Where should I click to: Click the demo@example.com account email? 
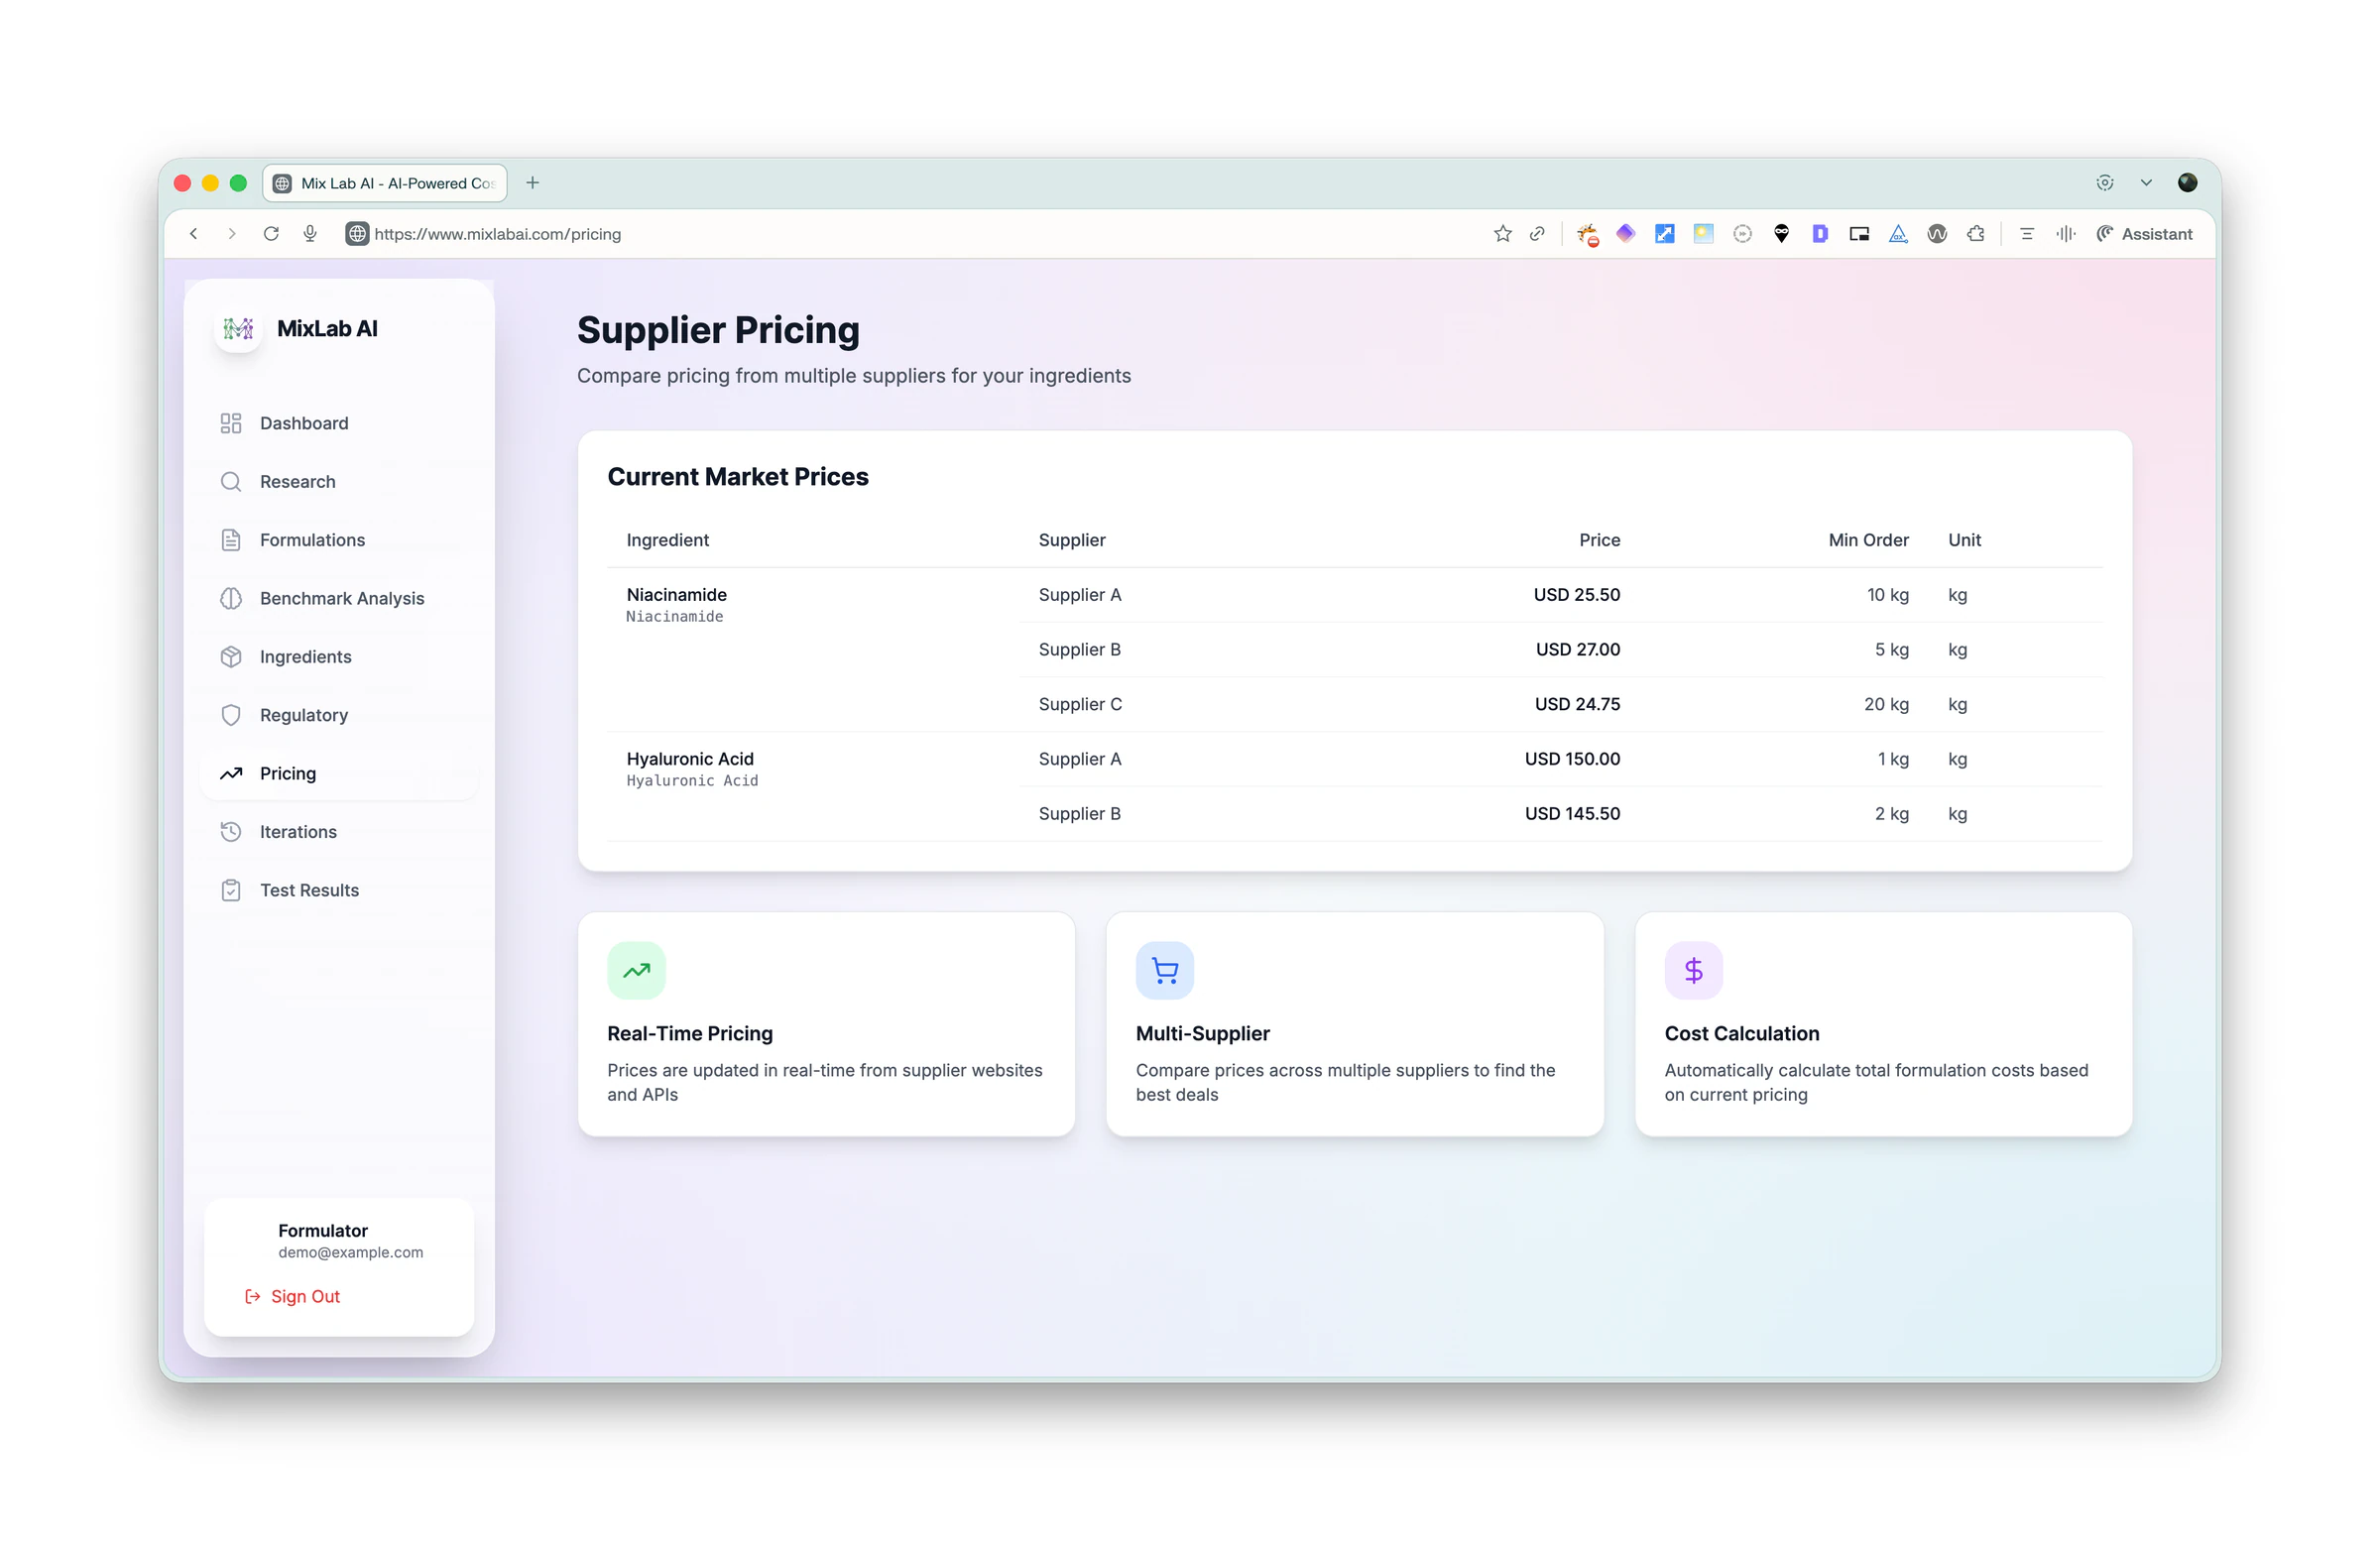click(x=350, y=1252)
